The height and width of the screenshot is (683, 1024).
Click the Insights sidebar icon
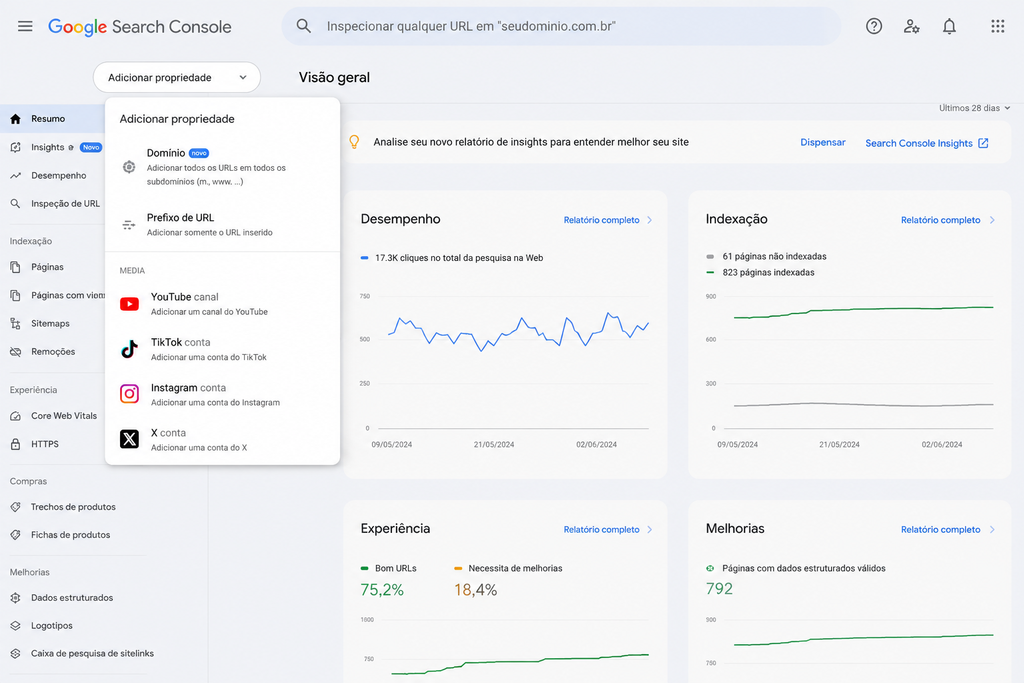[x=16, y=148]
